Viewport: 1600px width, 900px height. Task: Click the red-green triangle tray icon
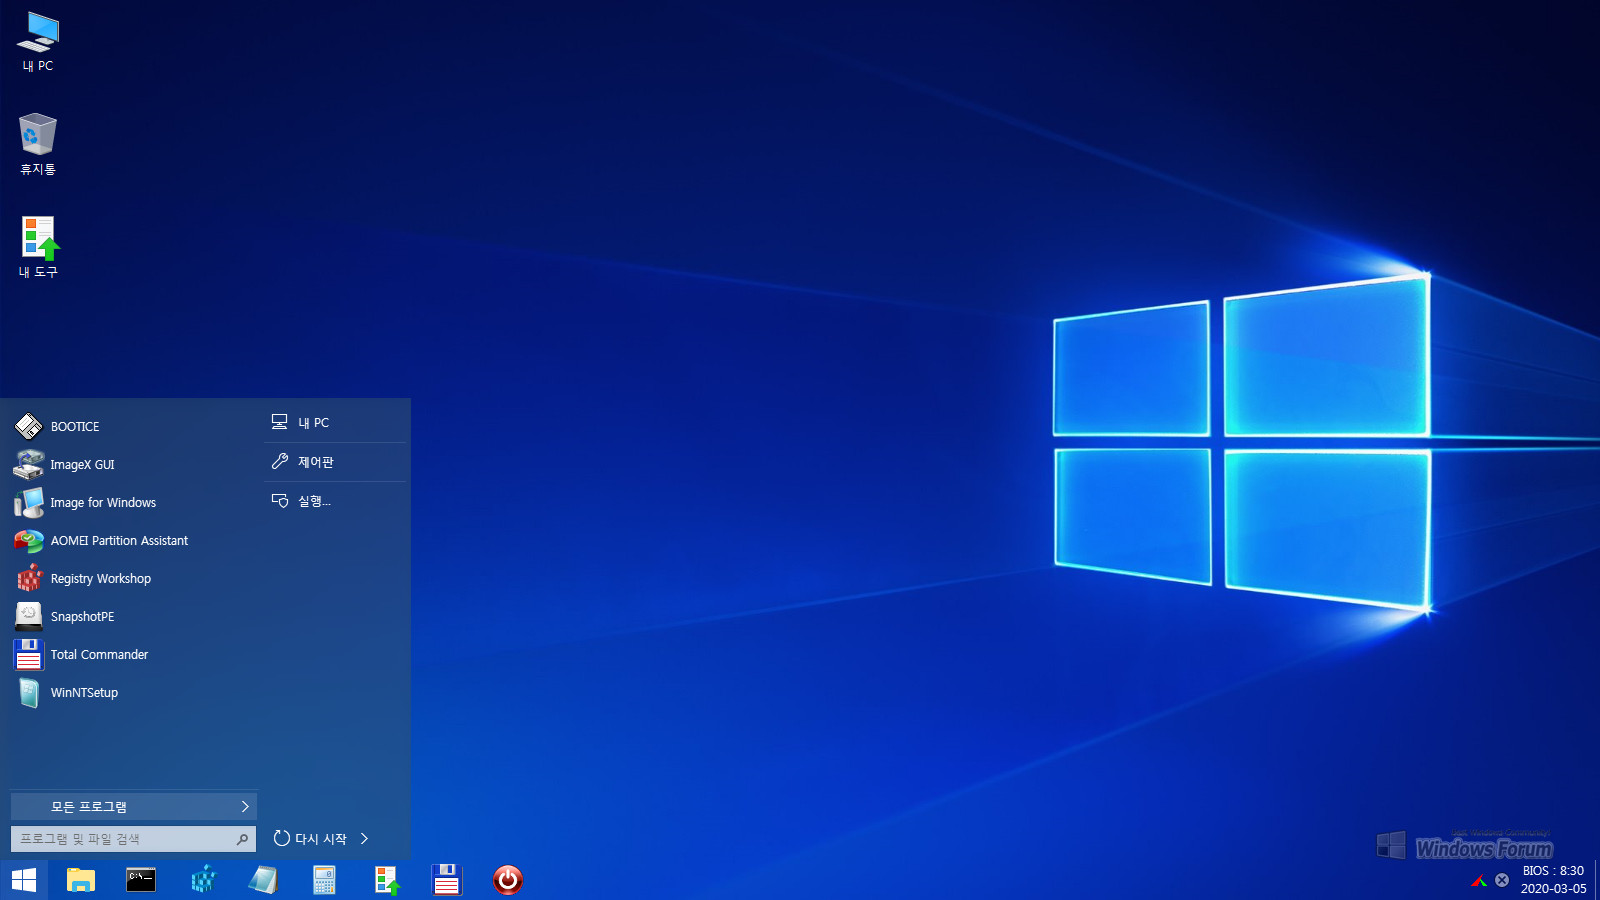pos(1479,880)
